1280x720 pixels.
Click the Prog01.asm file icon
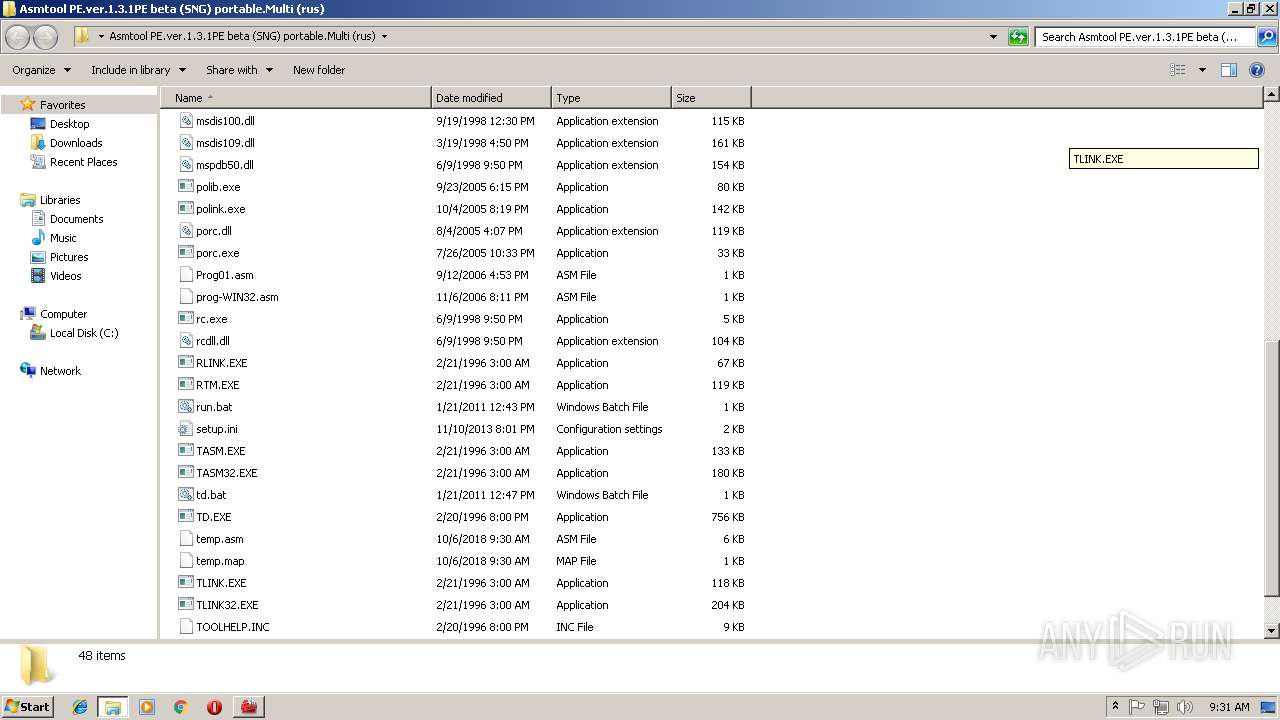(x=185, y=274)
